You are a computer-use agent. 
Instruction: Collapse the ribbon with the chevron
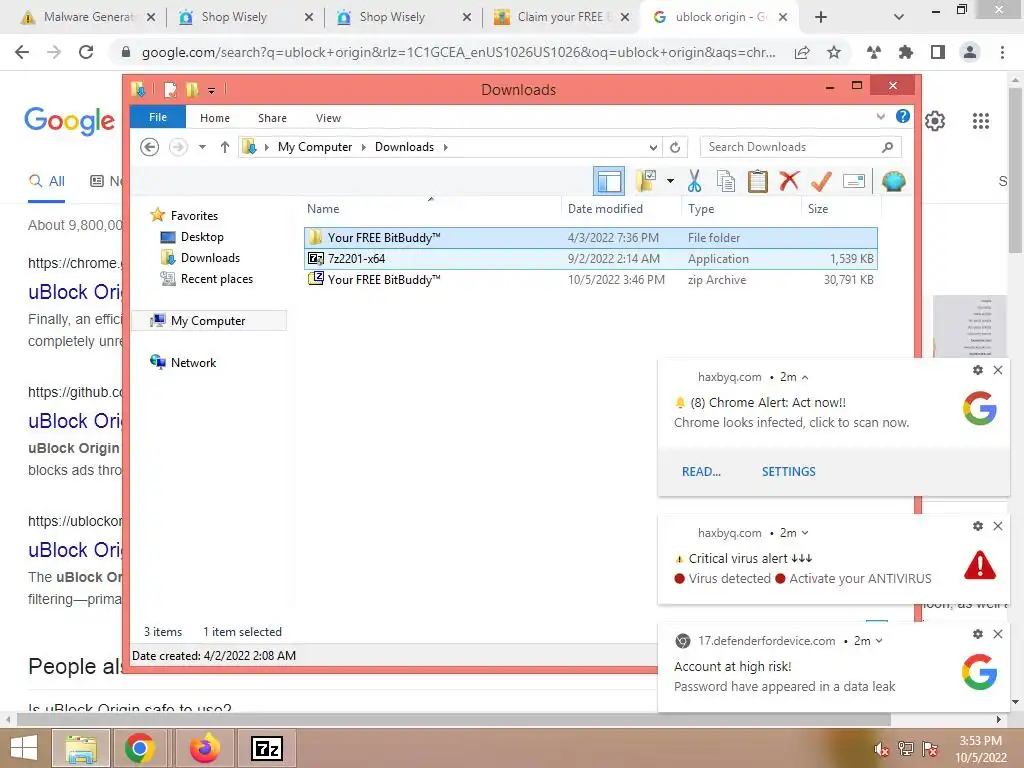pyautogui.click(x=881, y=117)
